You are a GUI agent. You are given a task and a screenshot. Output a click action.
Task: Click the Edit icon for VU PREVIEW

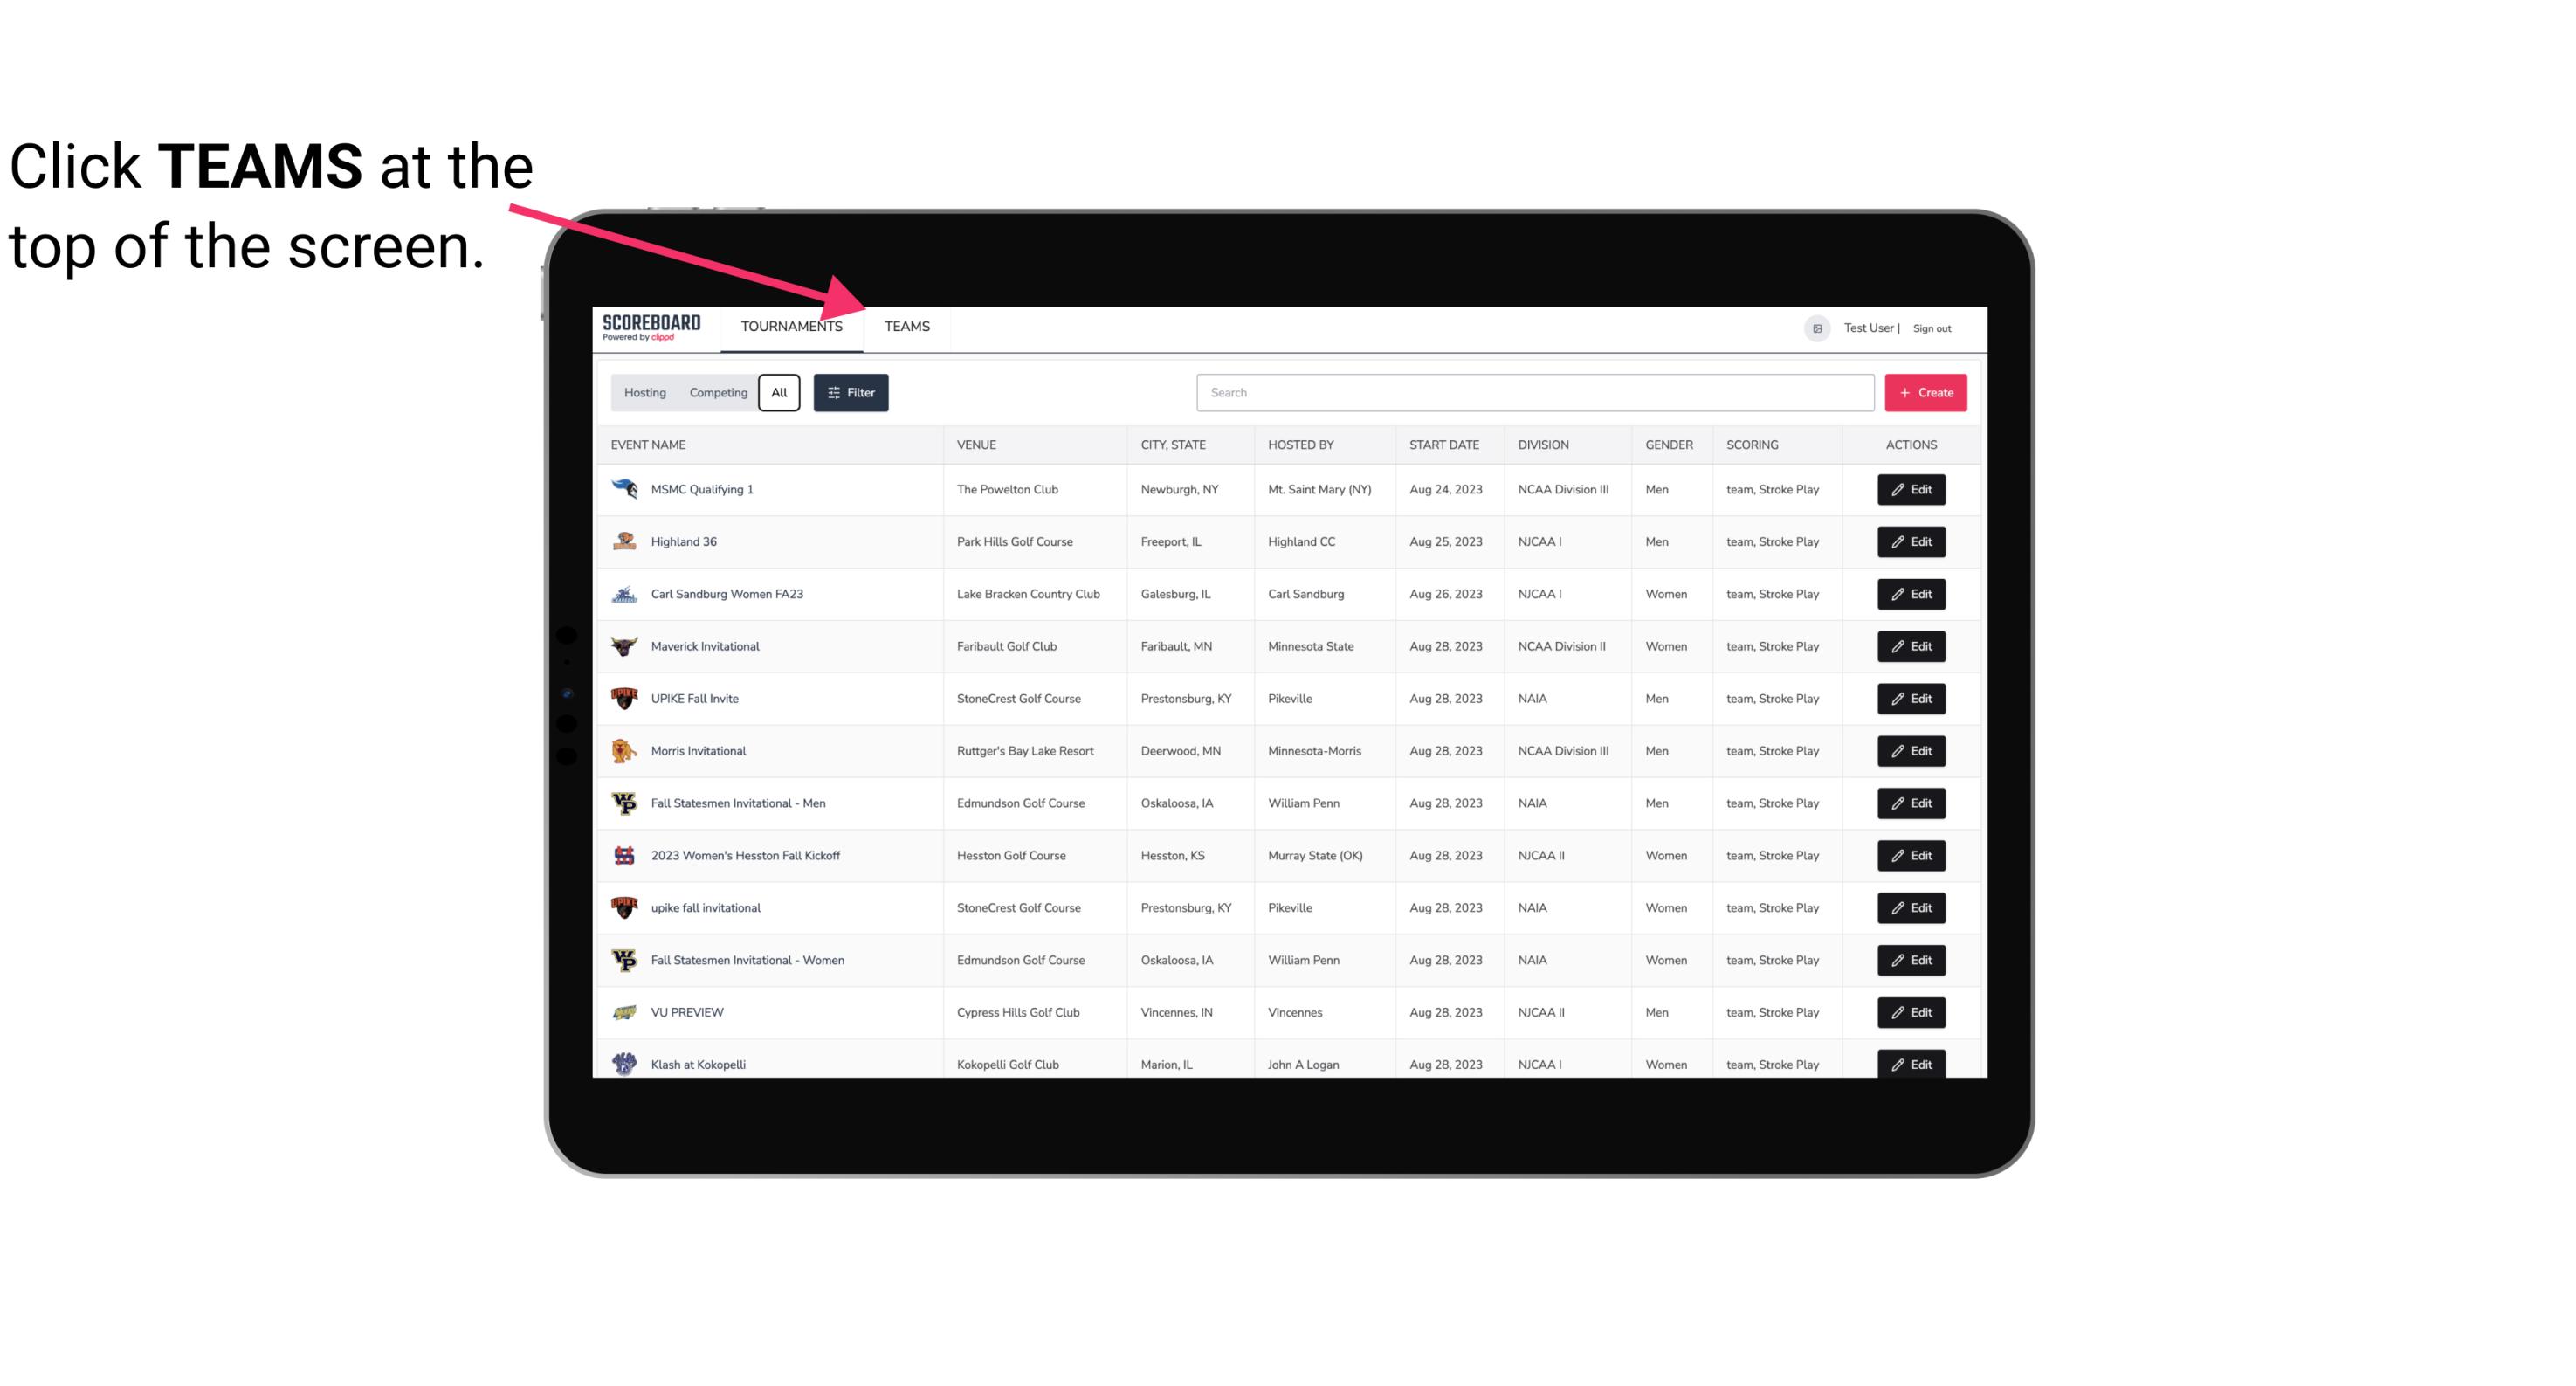click(x=1912, y=1012)
